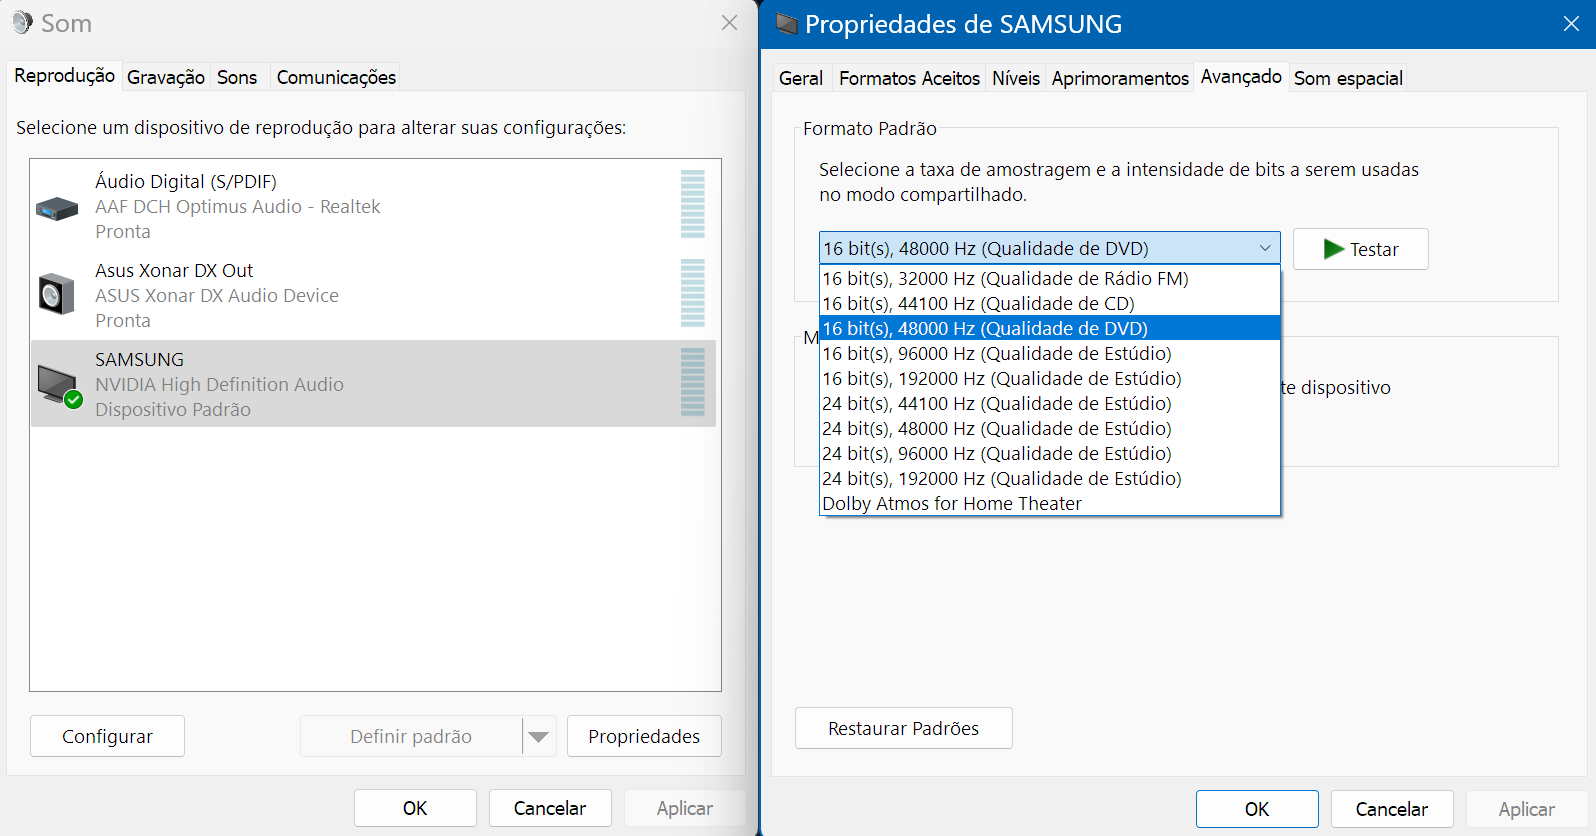Go to the Níveis tab
The width and height of the screenshot is (1596, 836).
[1016, 78]
